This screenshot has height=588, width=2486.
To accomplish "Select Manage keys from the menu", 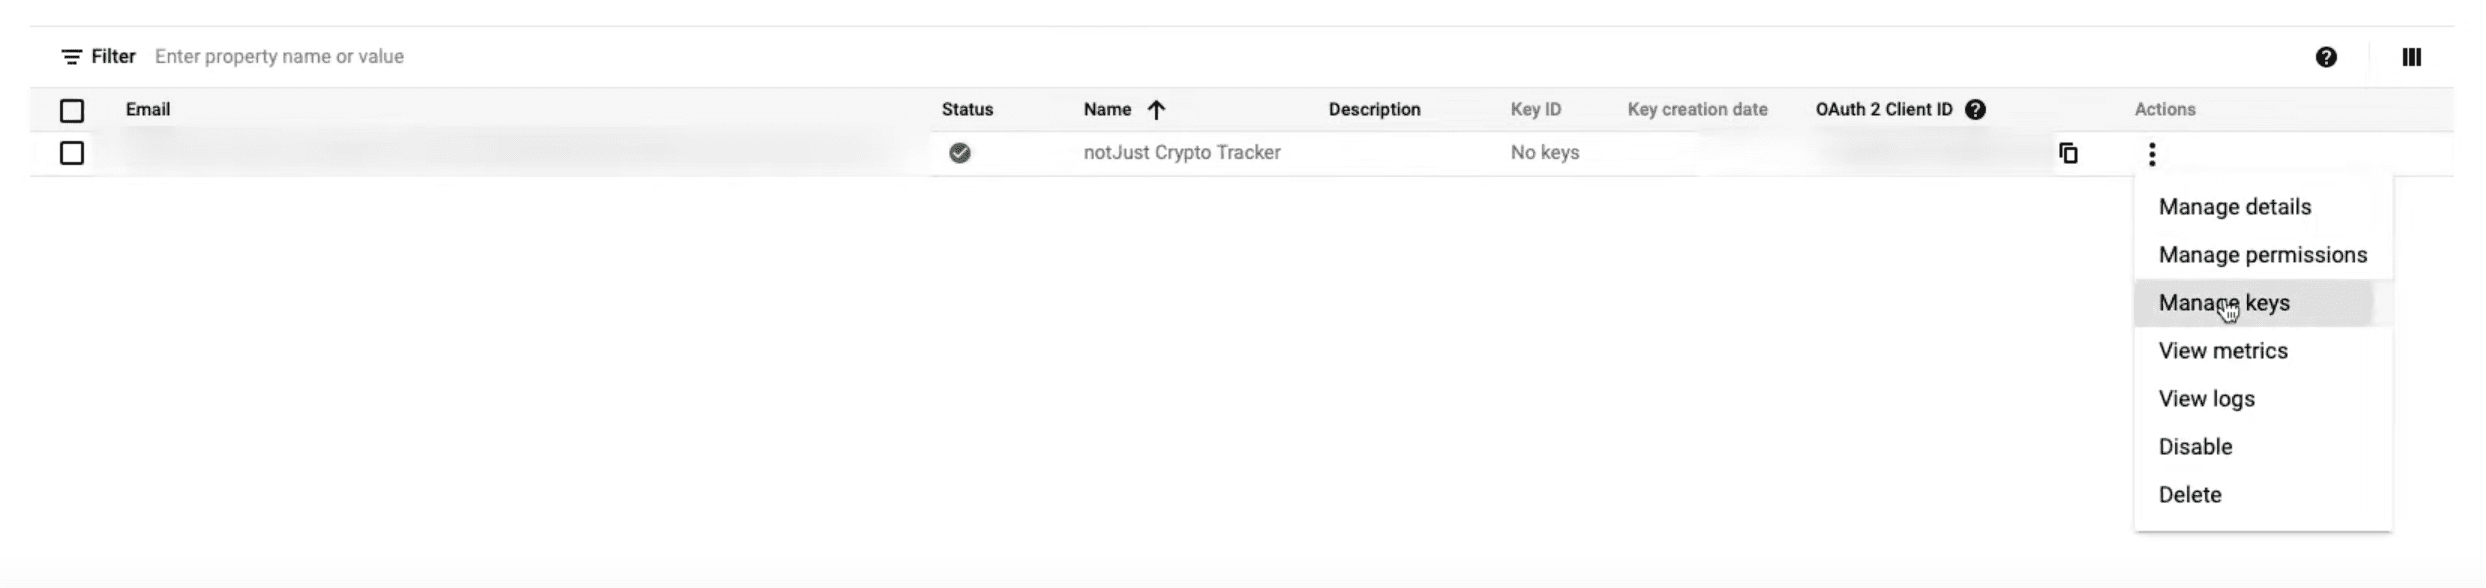I will point(2225,303).
